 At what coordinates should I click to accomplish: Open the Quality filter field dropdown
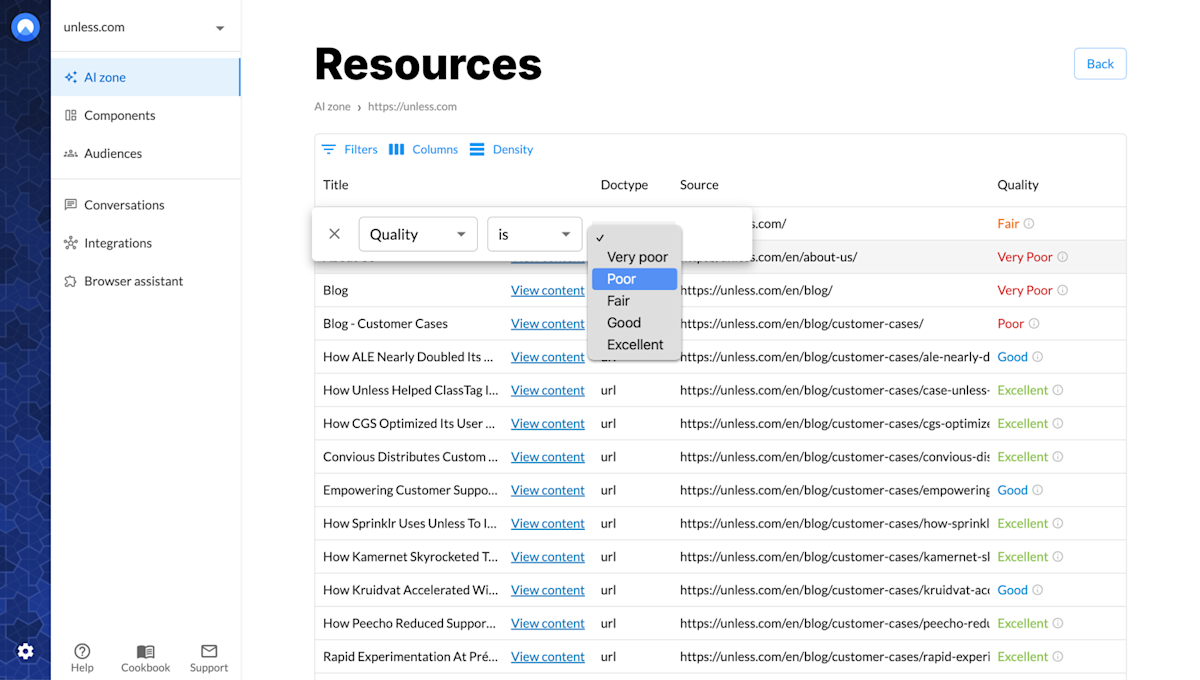(x=418, y=233)
